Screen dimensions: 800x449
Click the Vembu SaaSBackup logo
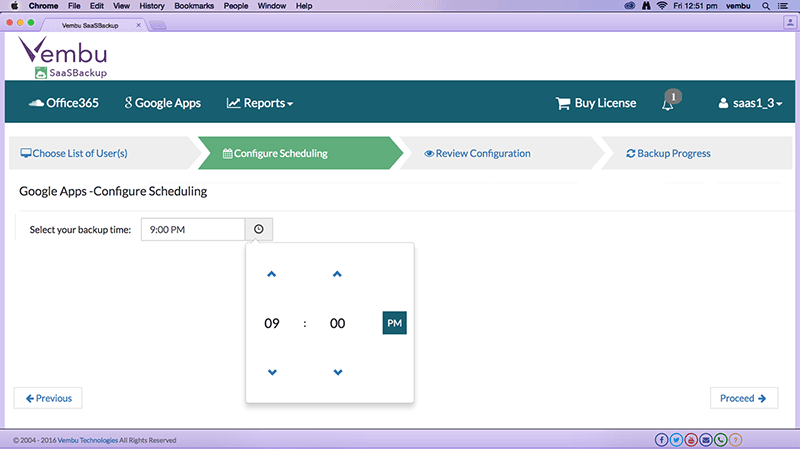pyautogui.click(x=63, y=57)
